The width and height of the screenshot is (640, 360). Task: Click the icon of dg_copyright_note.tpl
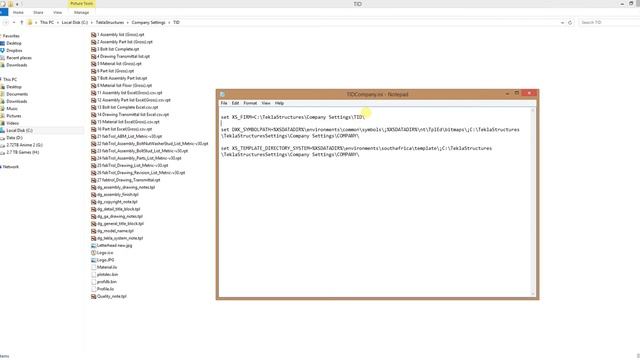[93, 202]
